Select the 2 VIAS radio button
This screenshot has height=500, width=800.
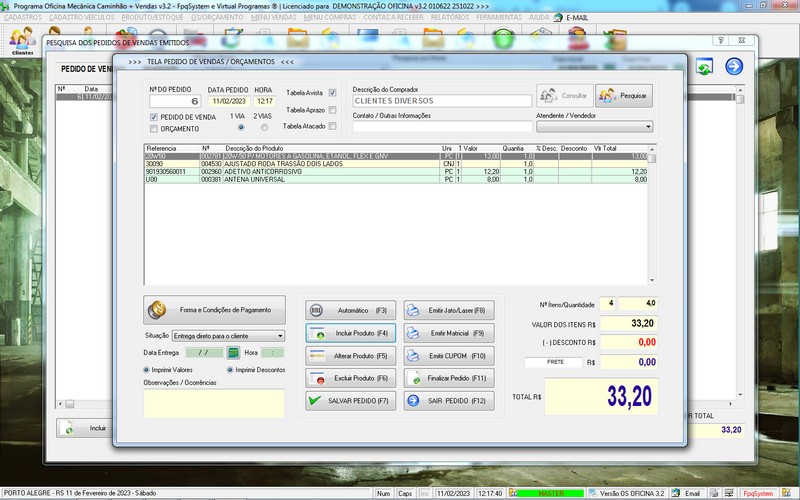pyautogui.click(x=264, y=127)
